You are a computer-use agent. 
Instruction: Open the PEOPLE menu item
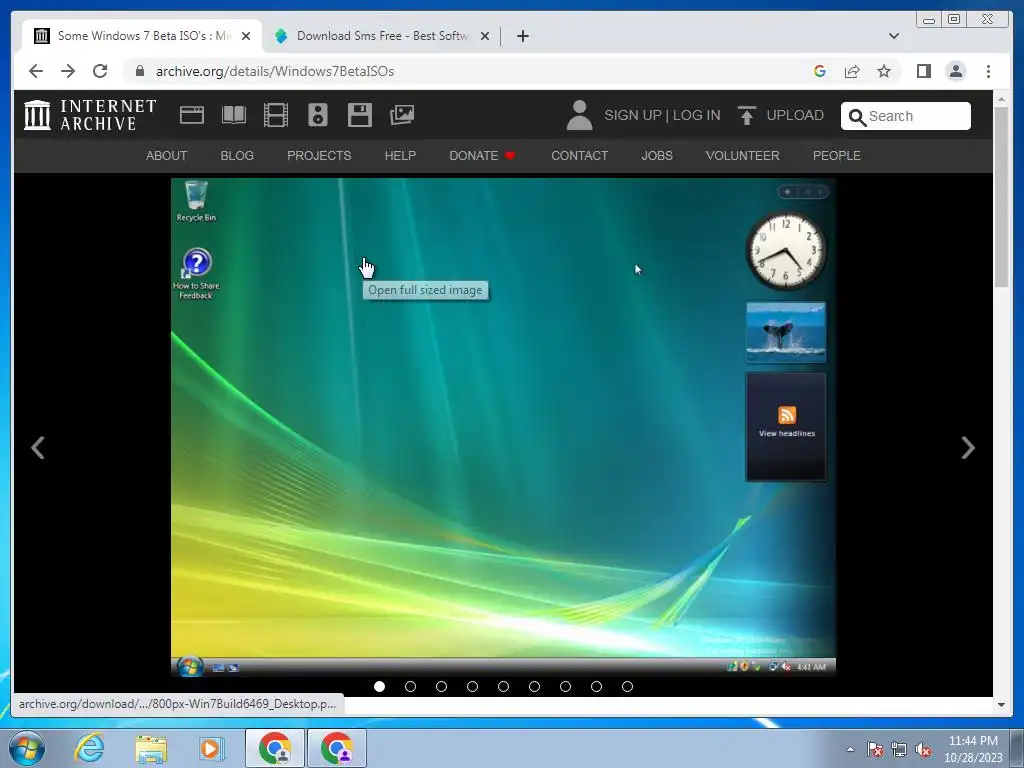point(837,155)
